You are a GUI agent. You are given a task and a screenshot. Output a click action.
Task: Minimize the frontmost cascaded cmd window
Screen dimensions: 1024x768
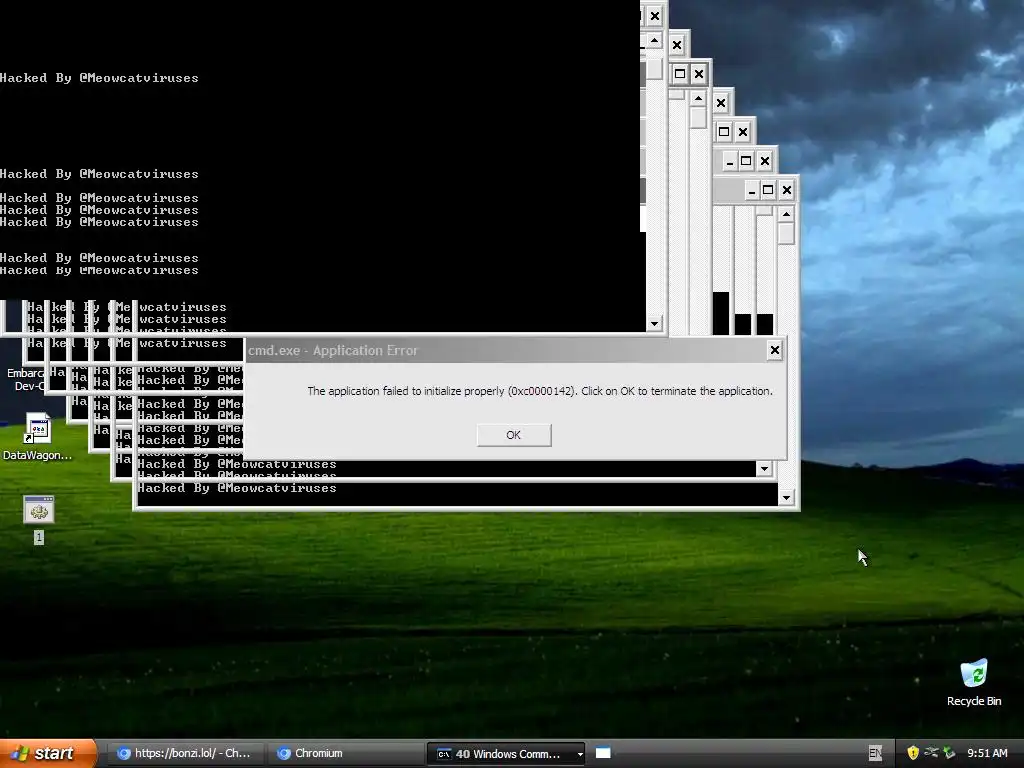click(x=752, y=190)
